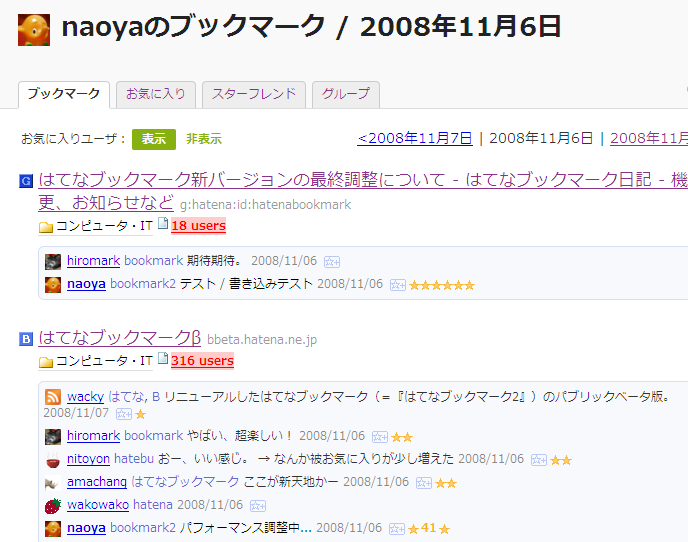Open naoya's profile in the テスト comment
688x542 pixels.
click(86, 284)
